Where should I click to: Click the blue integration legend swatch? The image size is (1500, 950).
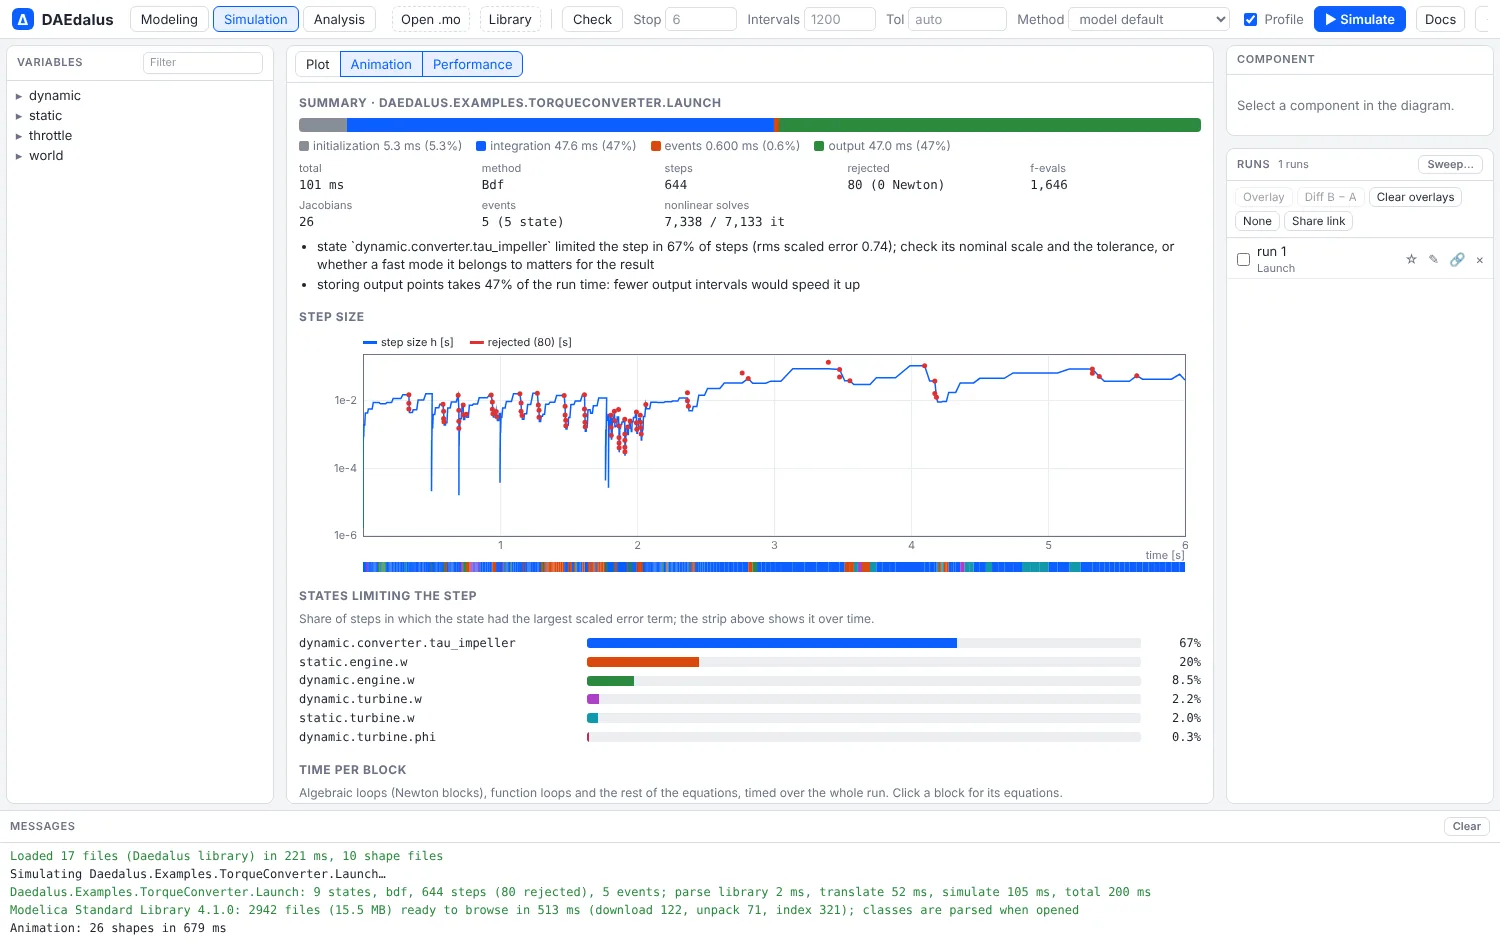tap(481, 146)
